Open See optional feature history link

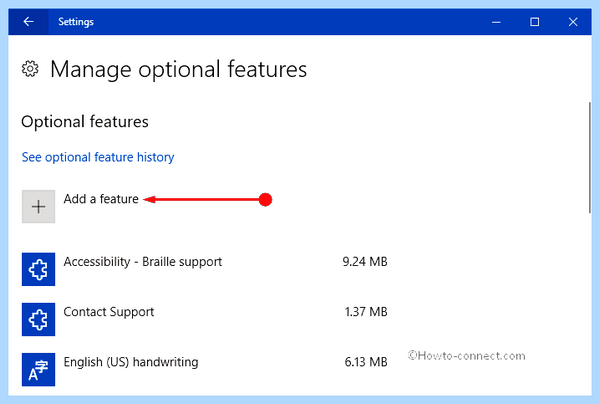98,157
